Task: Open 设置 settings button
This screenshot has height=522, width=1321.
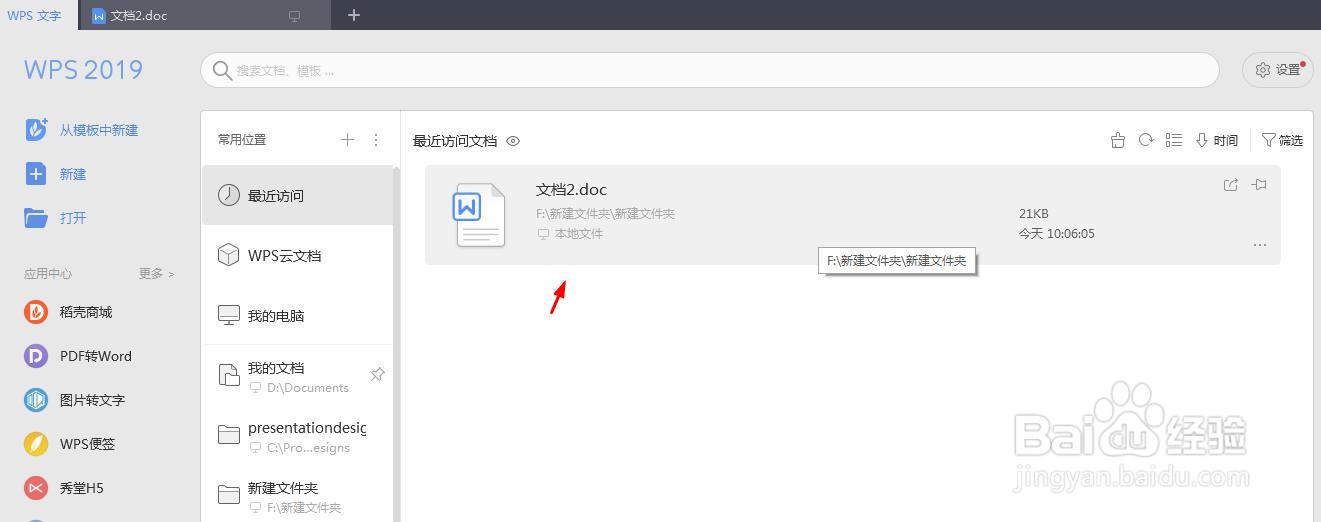Action: pos(1277,70)
